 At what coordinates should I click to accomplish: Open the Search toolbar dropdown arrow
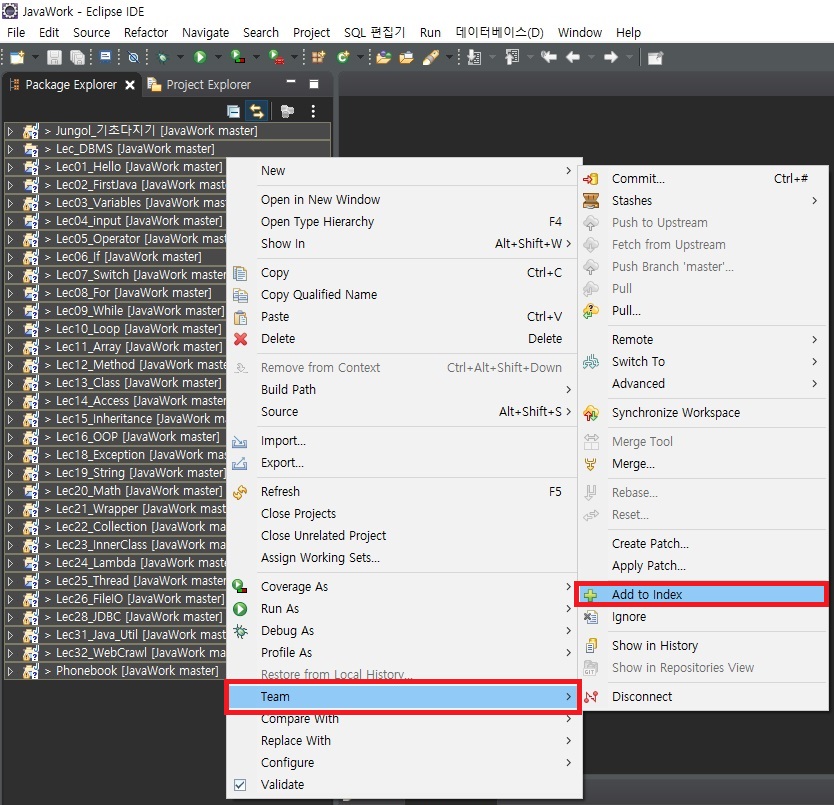[449, 57]
